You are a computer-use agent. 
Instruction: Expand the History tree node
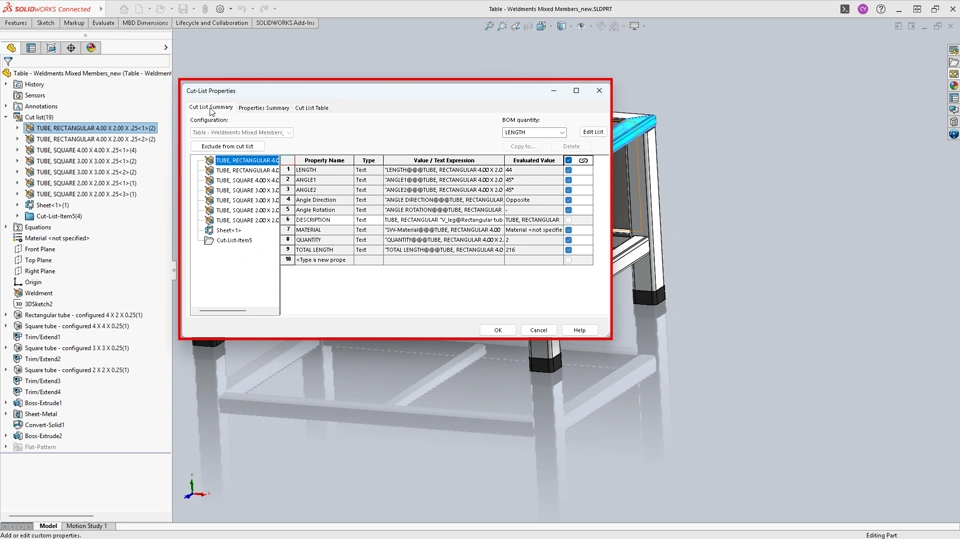tap(6, 85)
